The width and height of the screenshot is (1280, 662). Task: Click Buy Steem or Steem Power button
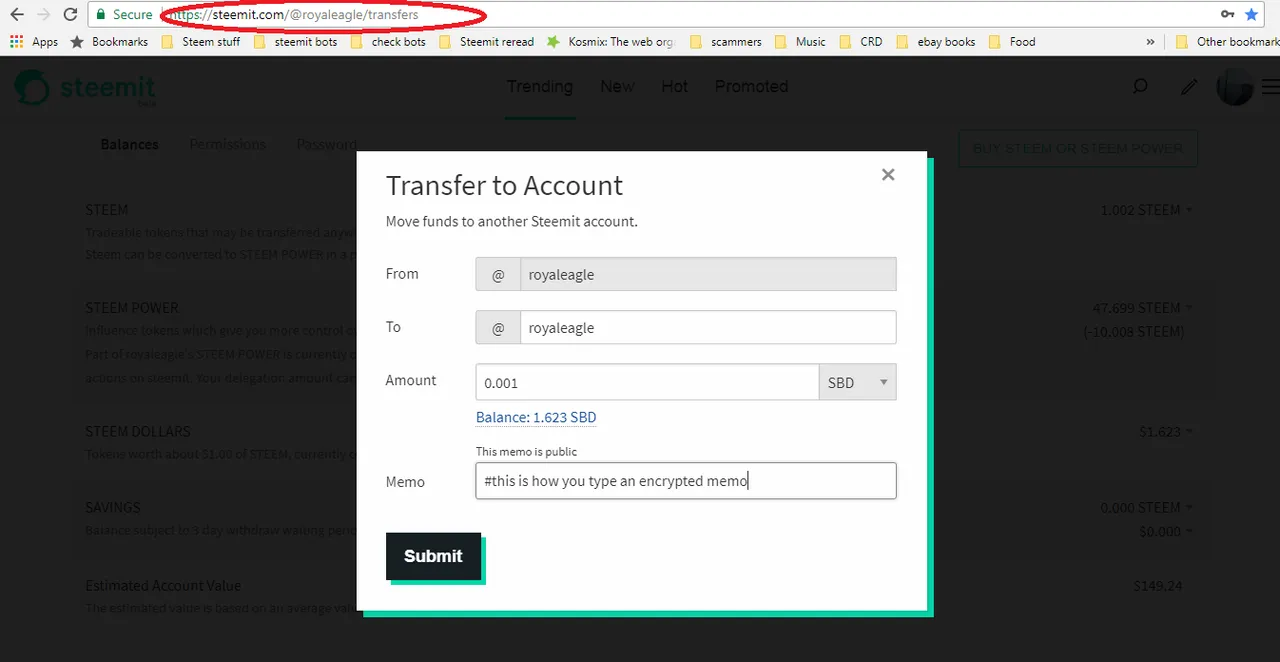pos(1078,148)
